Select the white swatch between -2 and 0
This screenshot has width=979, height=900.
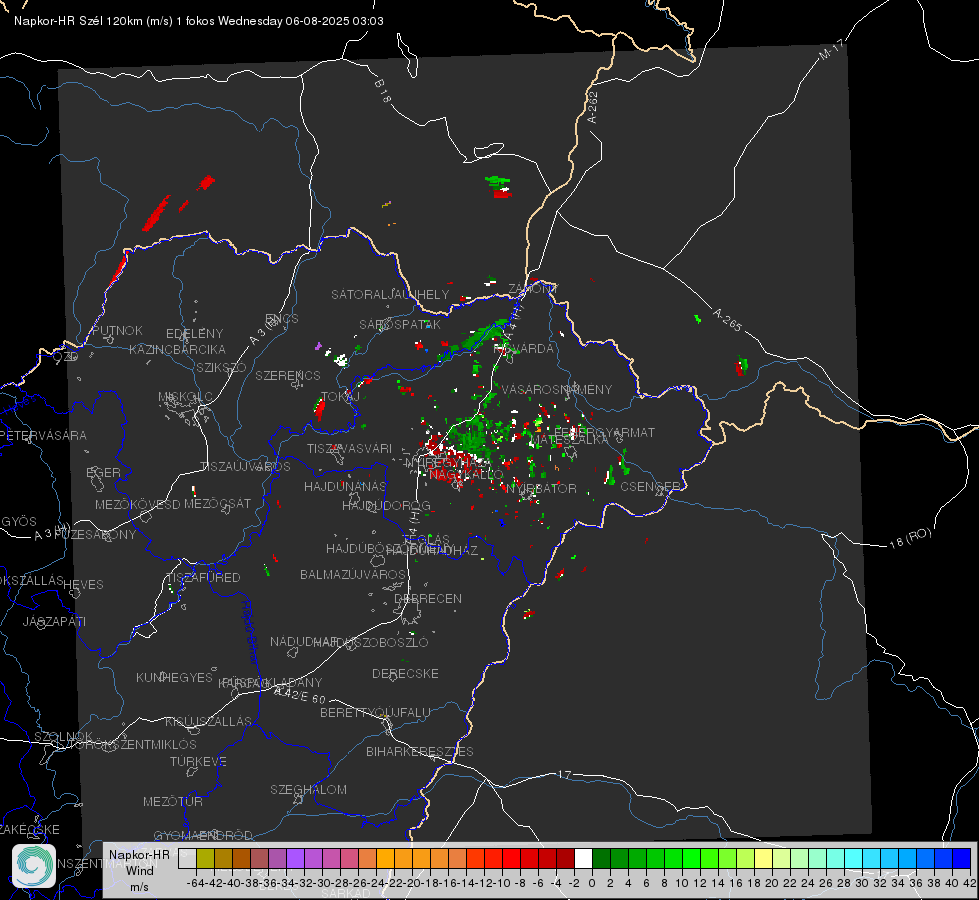click(583, 858)
